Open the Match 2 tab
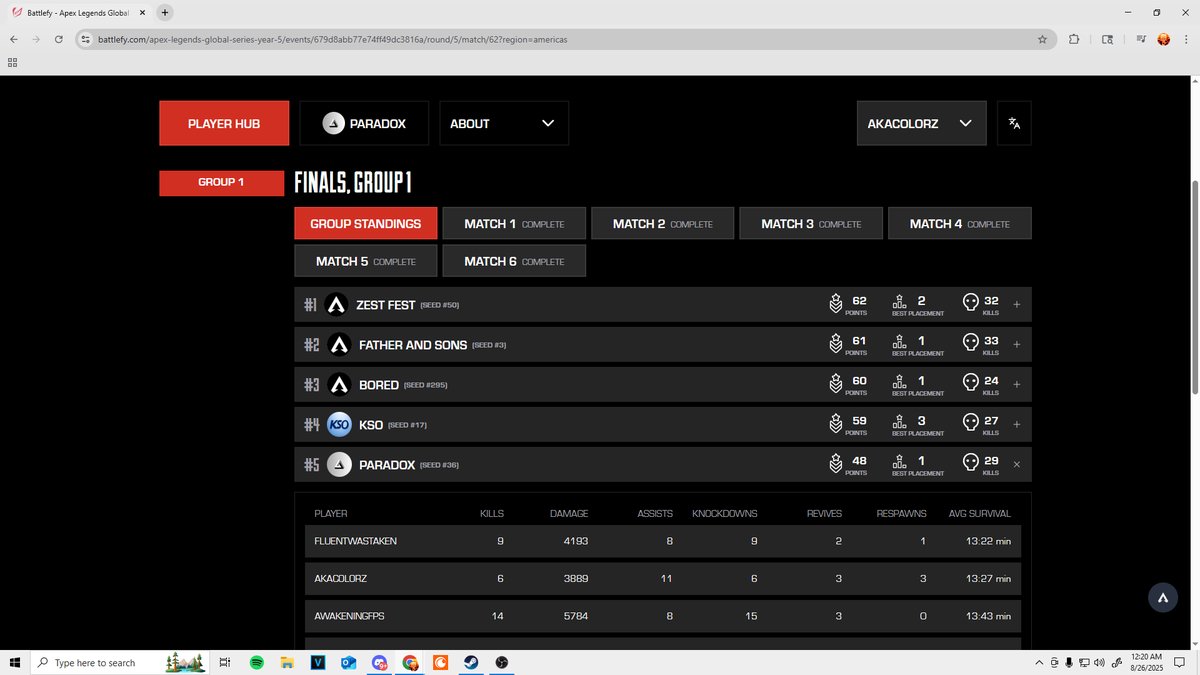The width and height of the screenshot is (1200, 675). [x=663, y=224]
